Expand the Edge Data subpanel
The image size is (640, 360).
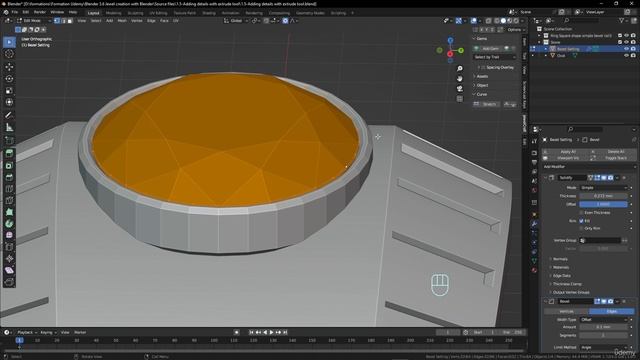point(562,276)
